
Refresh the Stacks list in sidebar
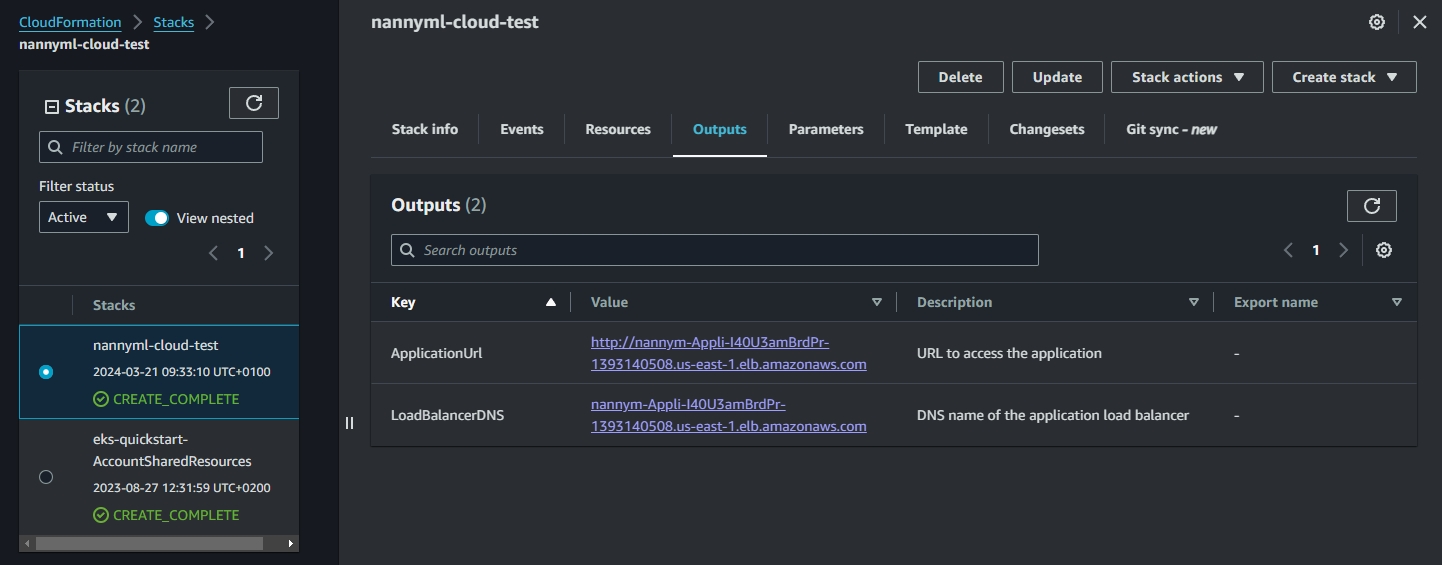click(254, 103)
